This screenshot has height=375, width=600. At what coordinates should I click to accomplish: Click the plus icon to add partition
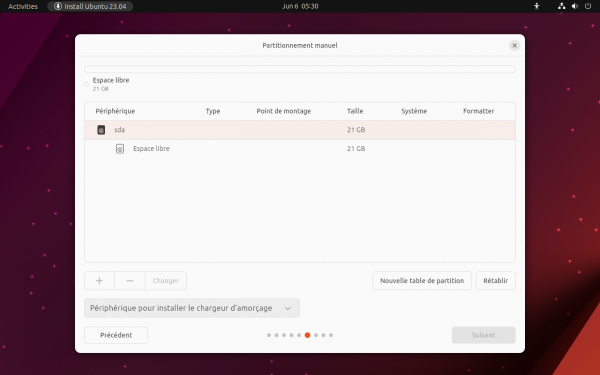(x=99, y=280)
